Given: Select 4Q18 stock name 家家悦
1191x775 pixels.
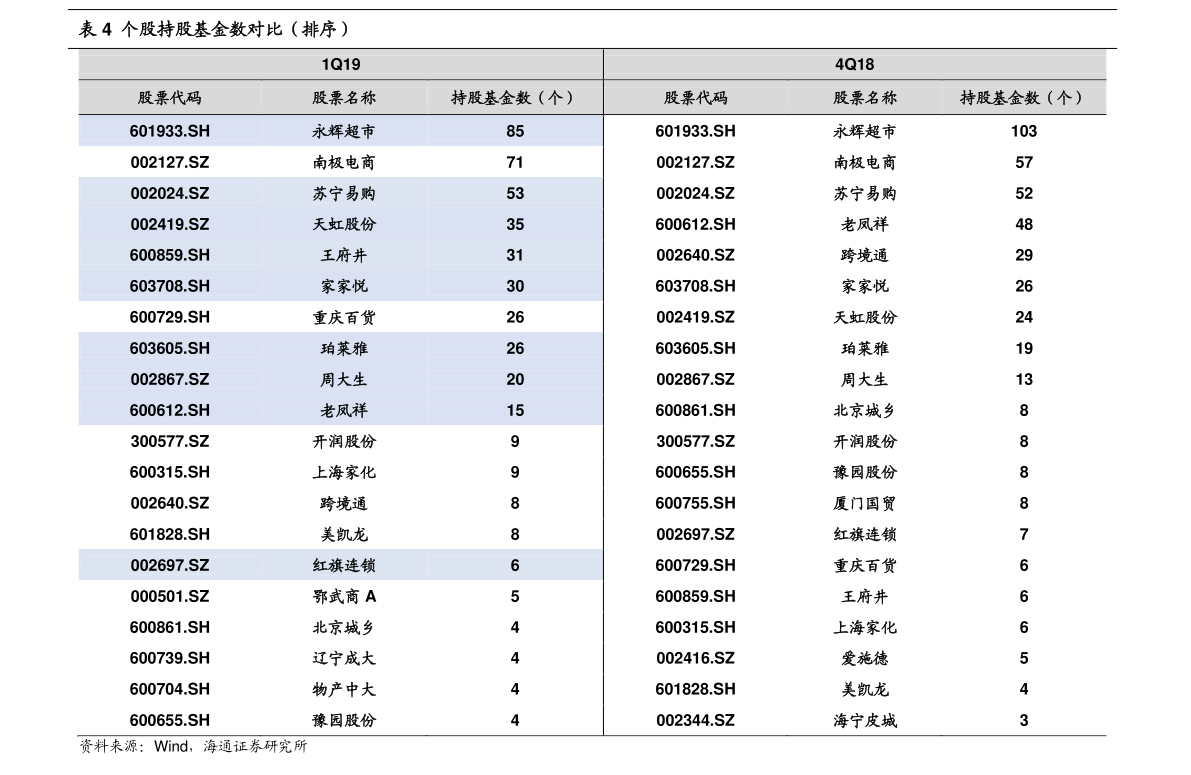Looking at the screenshot, I should (x=864, y=286).
